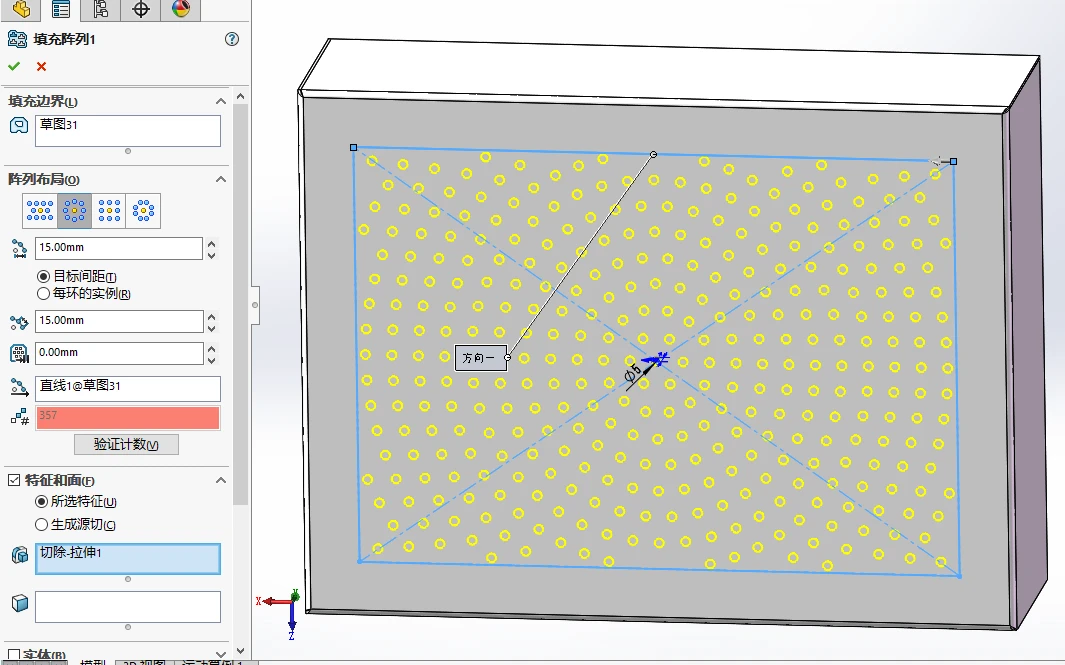
Task: Click the 验证计数 button
Action: point(126,444)
